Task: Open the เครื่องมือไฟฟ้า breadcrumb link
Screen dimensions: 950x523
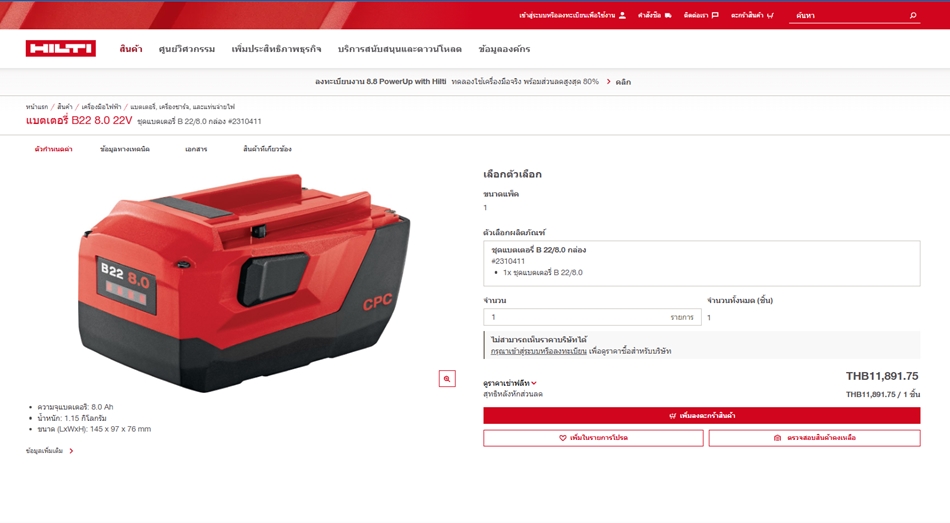Action: (x=101, y=107)
